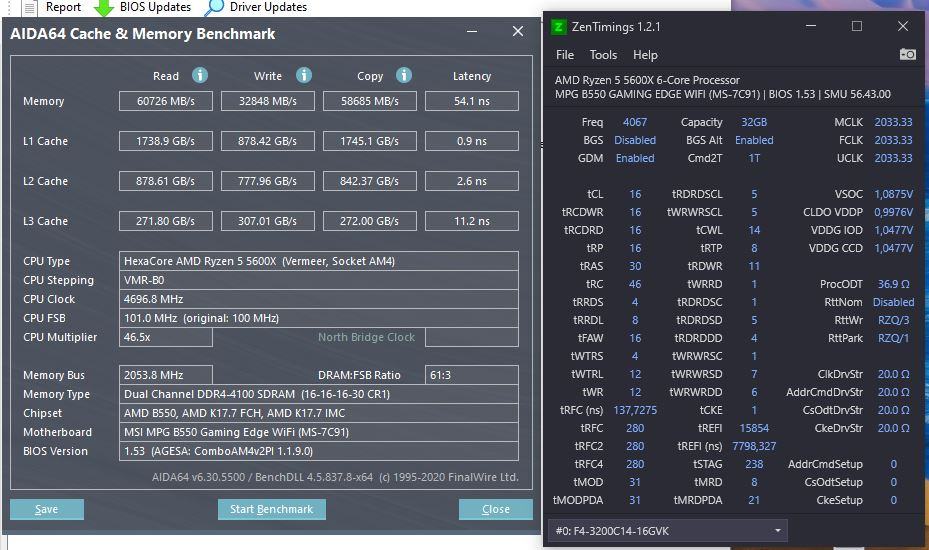Image resolution: width=929 pixels, height=550 pixels.
Task: Take a ZenTimings screenshot with the camera icon
Action: click(908, 55)
